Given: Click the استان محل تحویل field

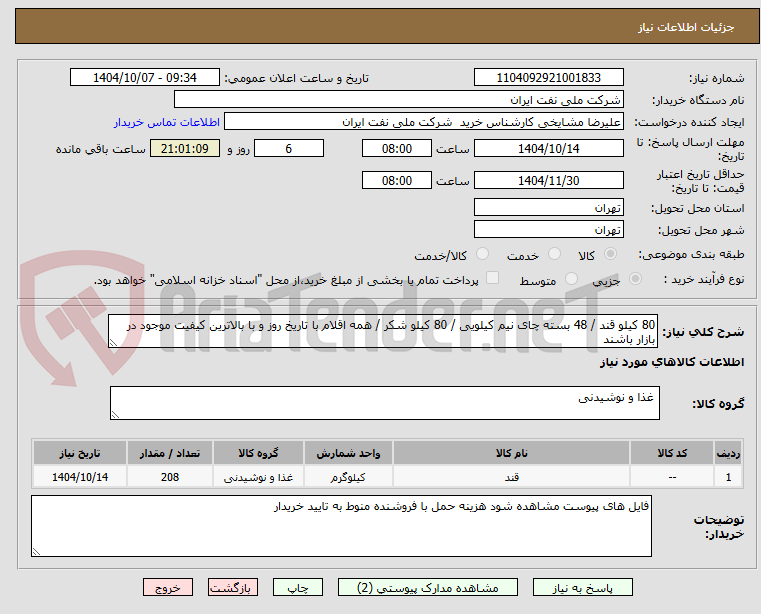Looking at the screenshot, I should [548, 207].
